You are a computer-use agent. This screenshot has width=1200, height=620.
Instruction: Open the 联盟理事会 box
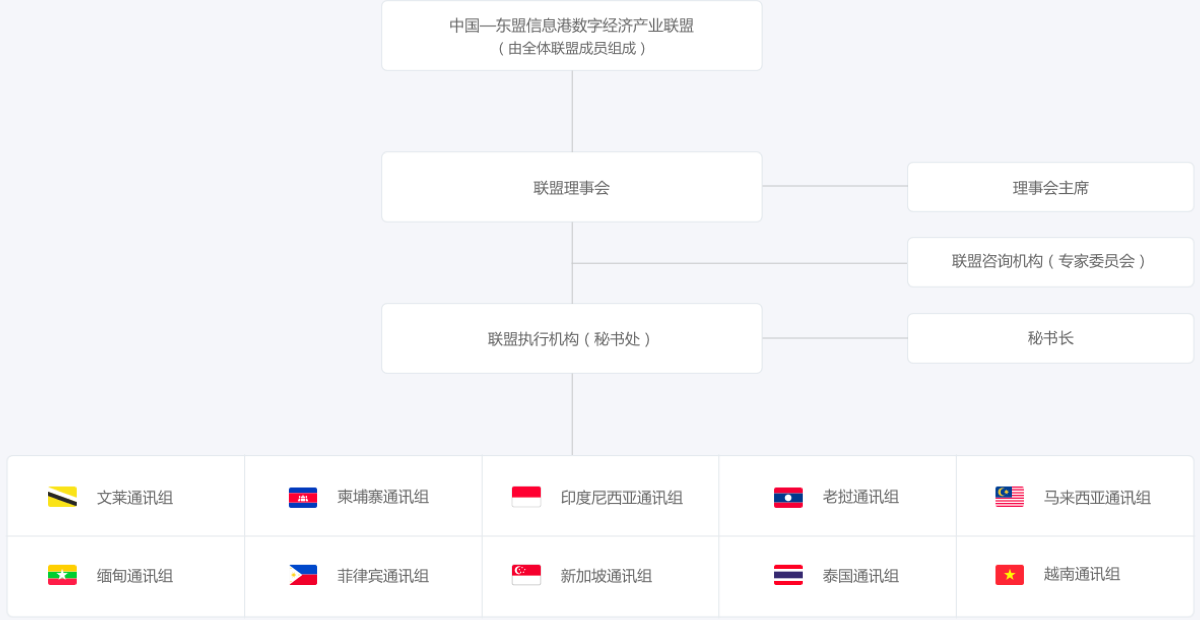click(572, 187)
